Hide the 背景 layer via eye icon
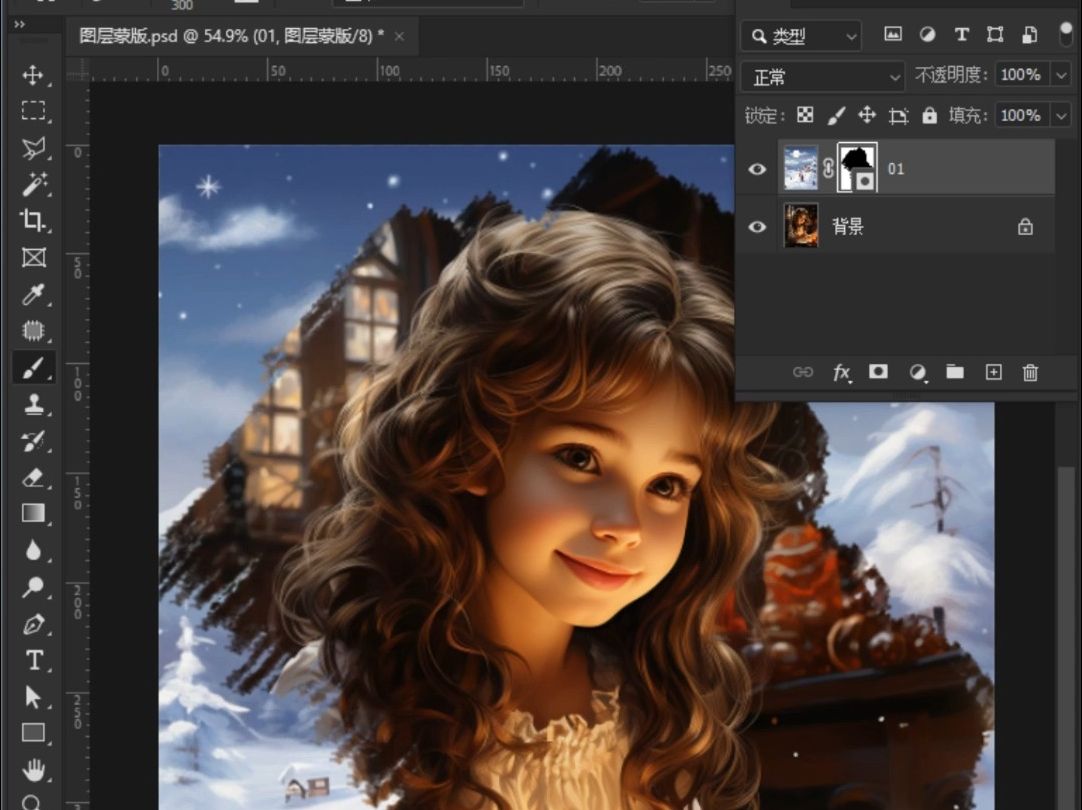Viewport: 1082px width, 810px height. pyautogui.click(x=757, y=227)
